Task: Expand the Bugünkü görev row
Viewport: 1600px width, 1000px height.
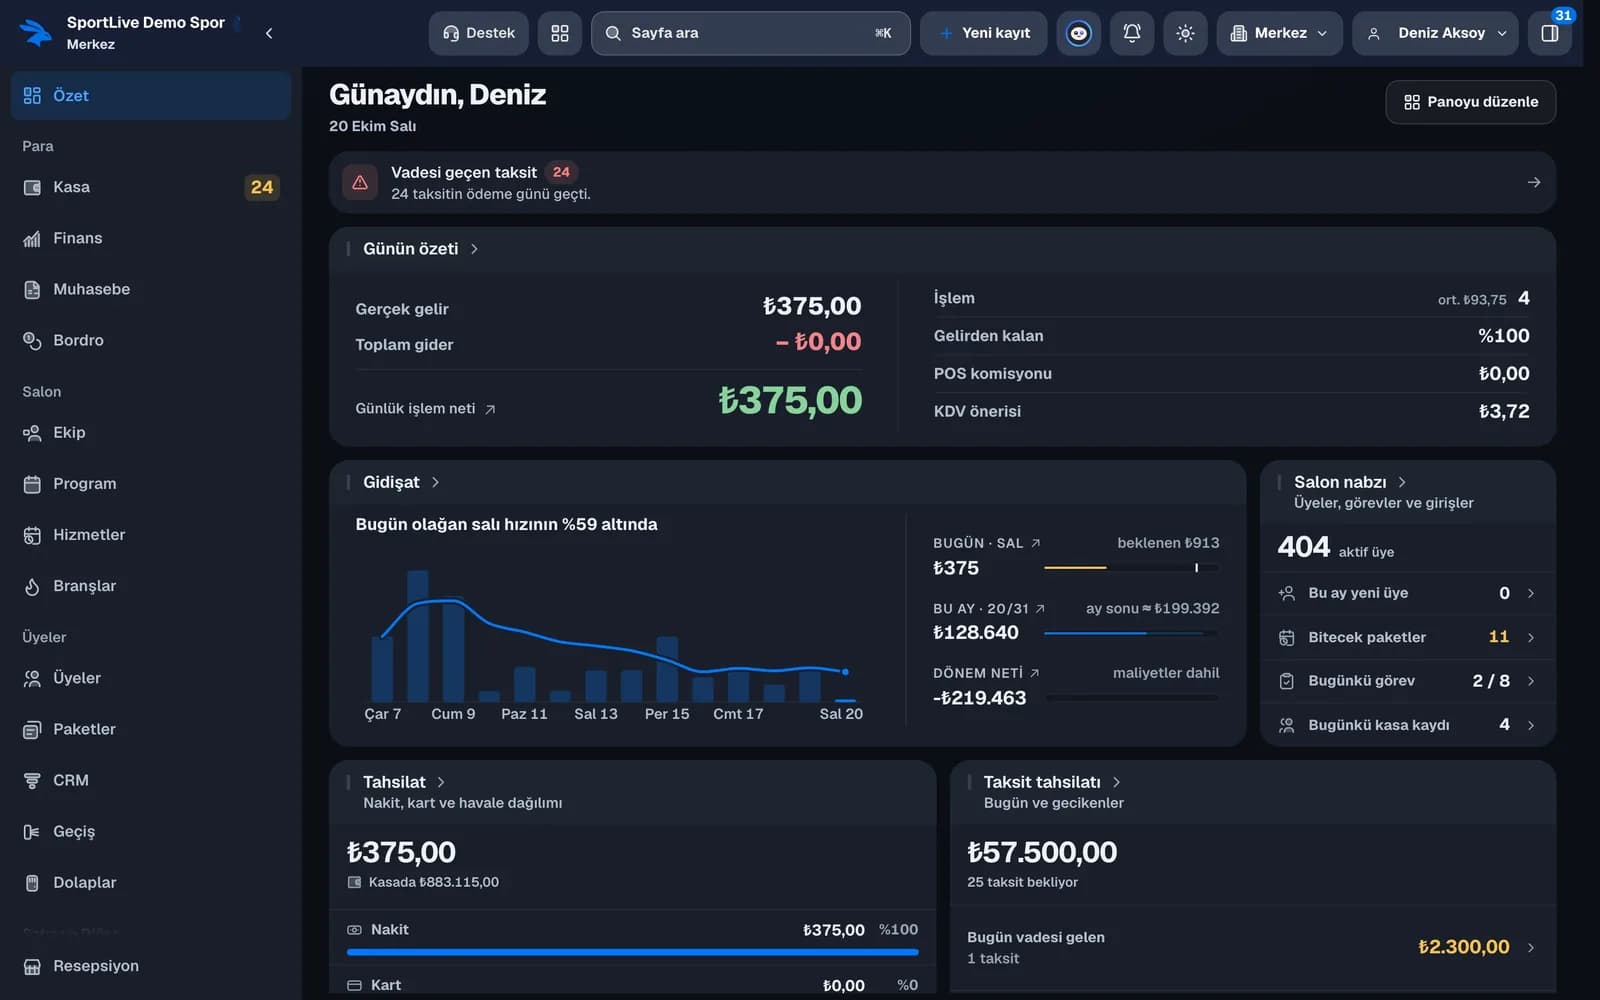Action: 1408,681
